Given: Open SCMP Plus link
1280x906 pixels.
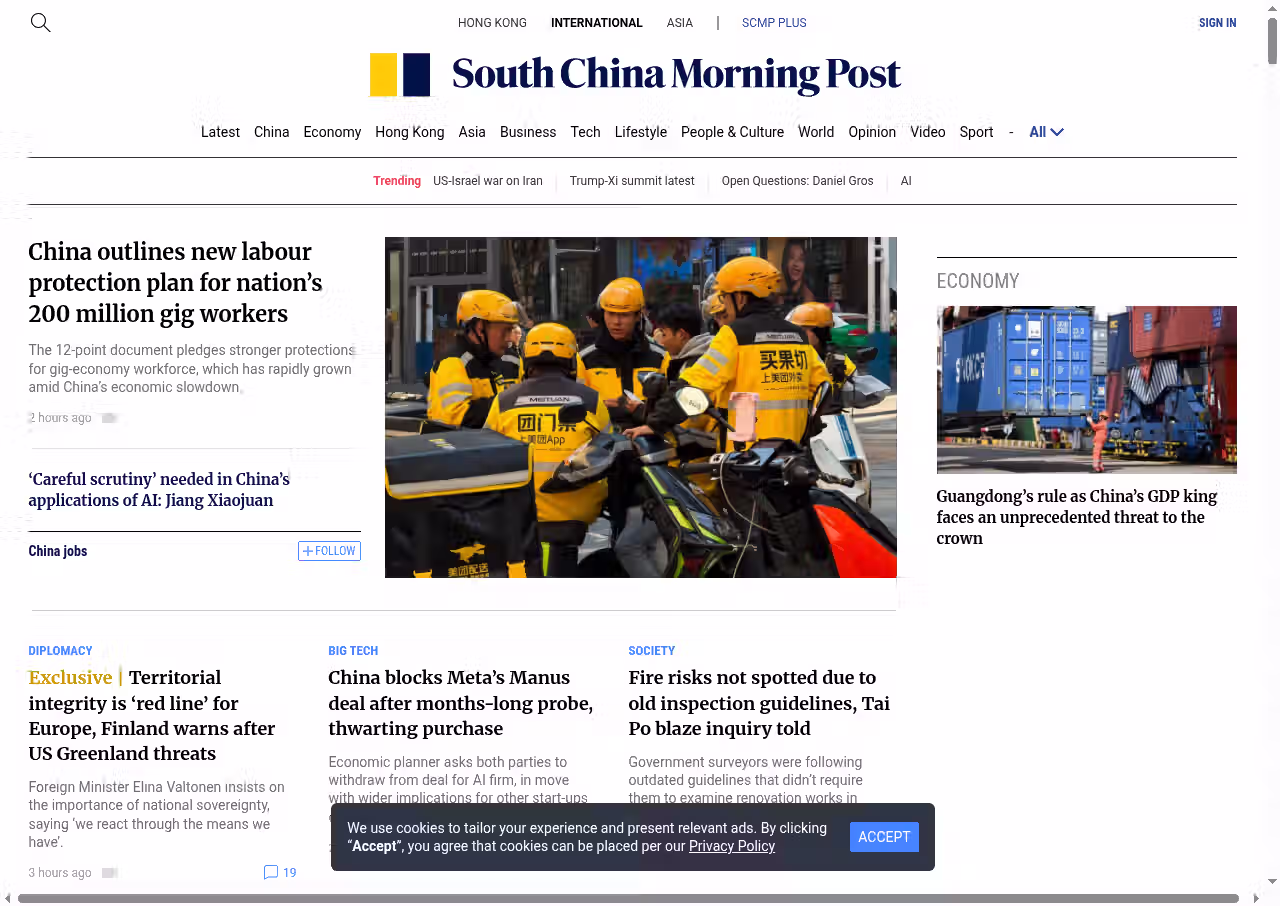Looking at the screenshot, I should [x=773, y=23].
